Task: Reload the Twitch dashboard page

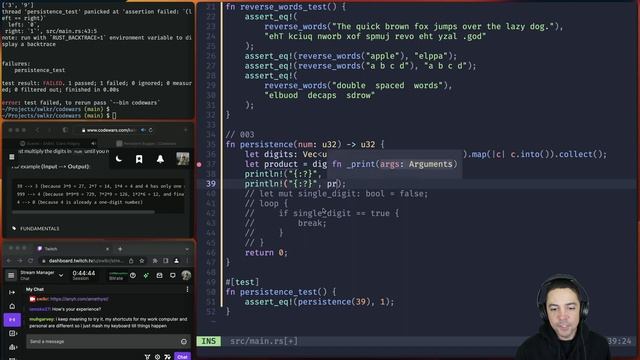Action: pyautogui.click(x=31, y=260)
